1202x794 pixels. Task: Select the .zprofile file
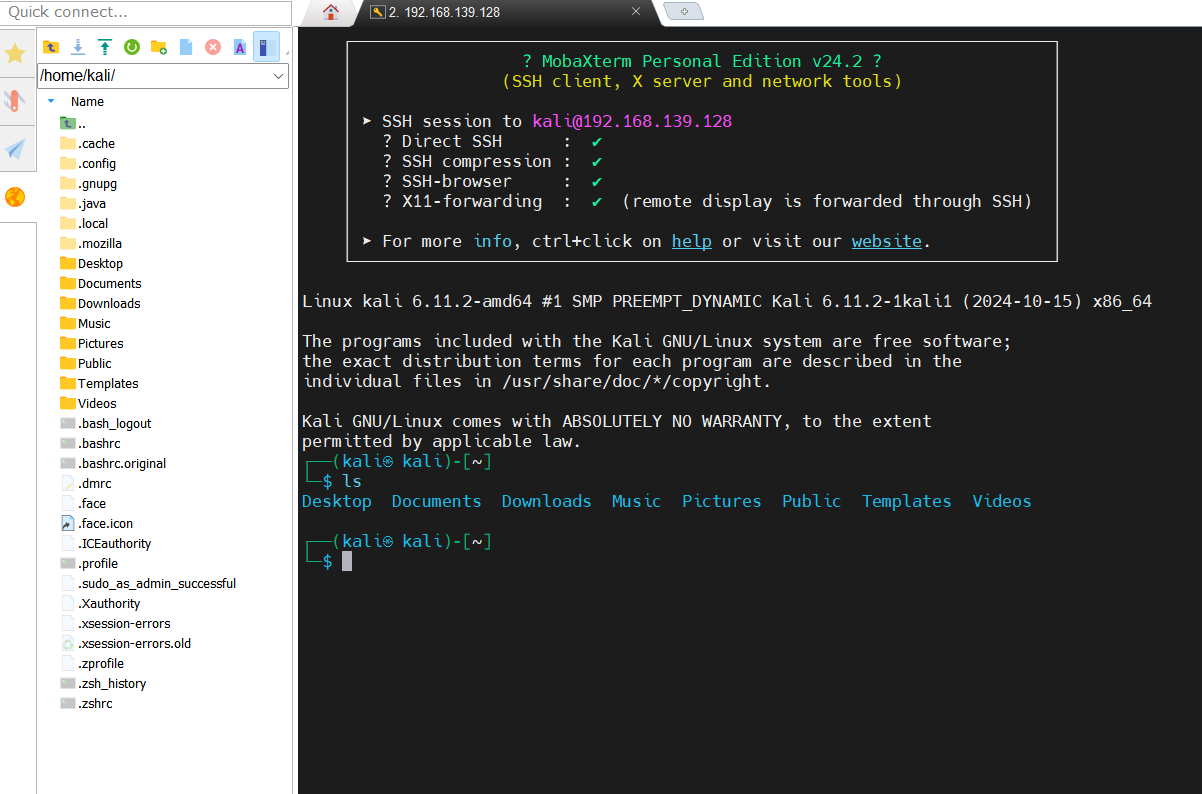coord(92,664)
